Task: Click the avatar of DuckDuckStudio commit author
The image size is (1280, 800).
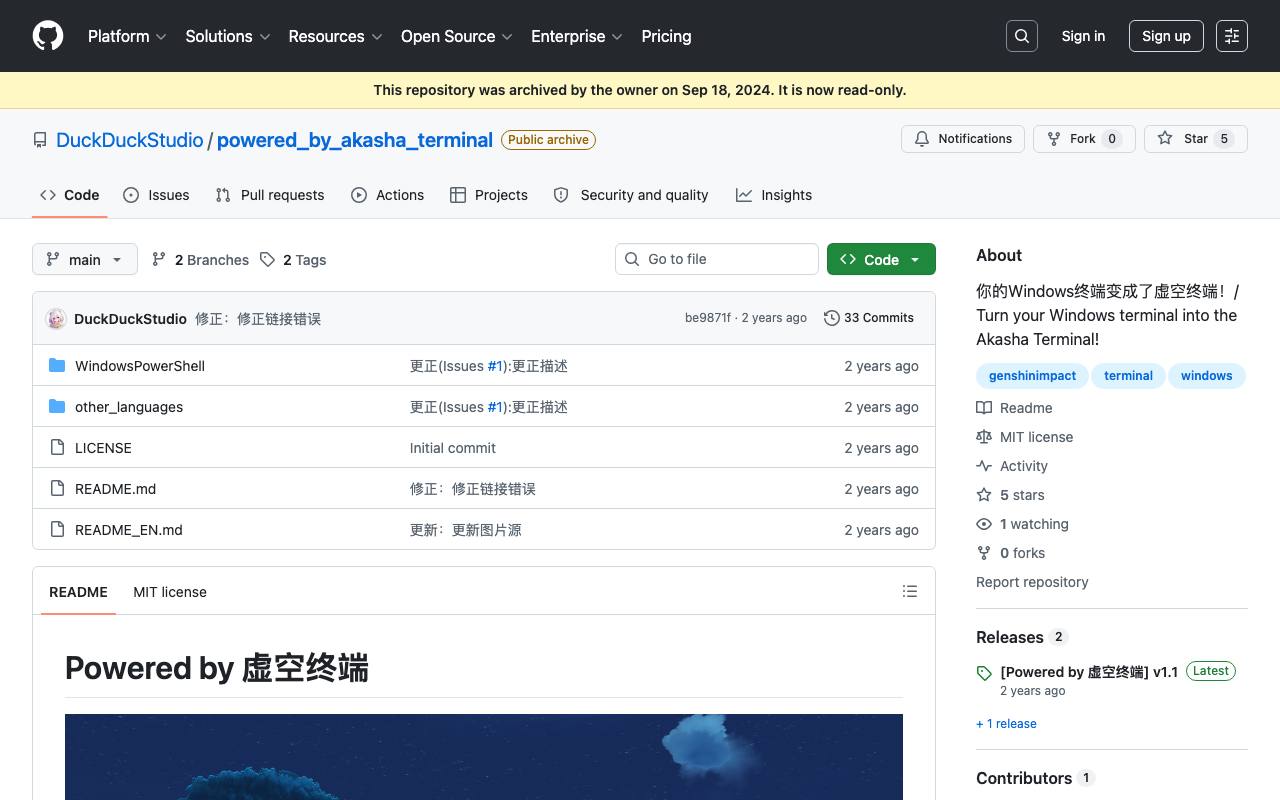Action: [56, 318]
